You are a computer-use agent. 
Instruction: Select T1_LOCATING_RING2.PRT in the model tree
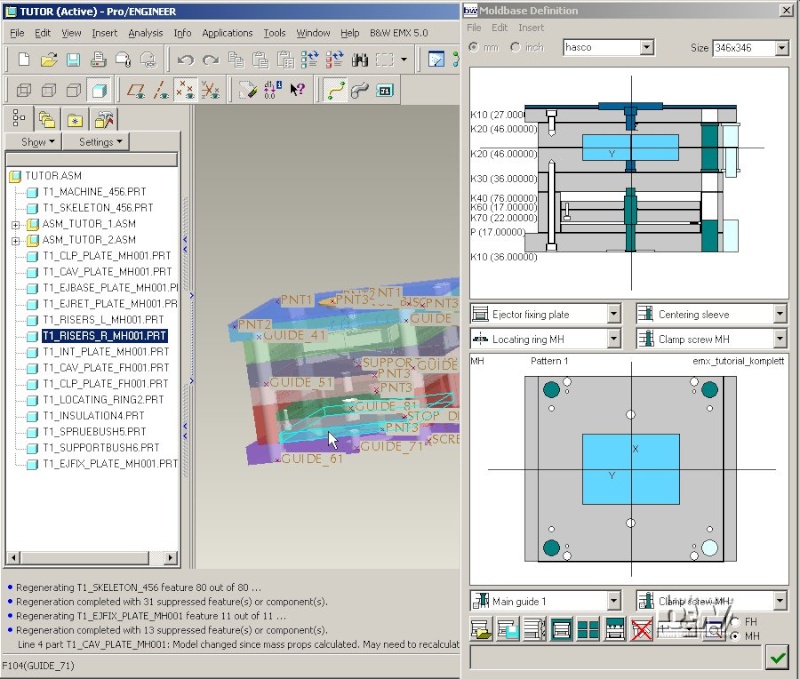(103, 399)
